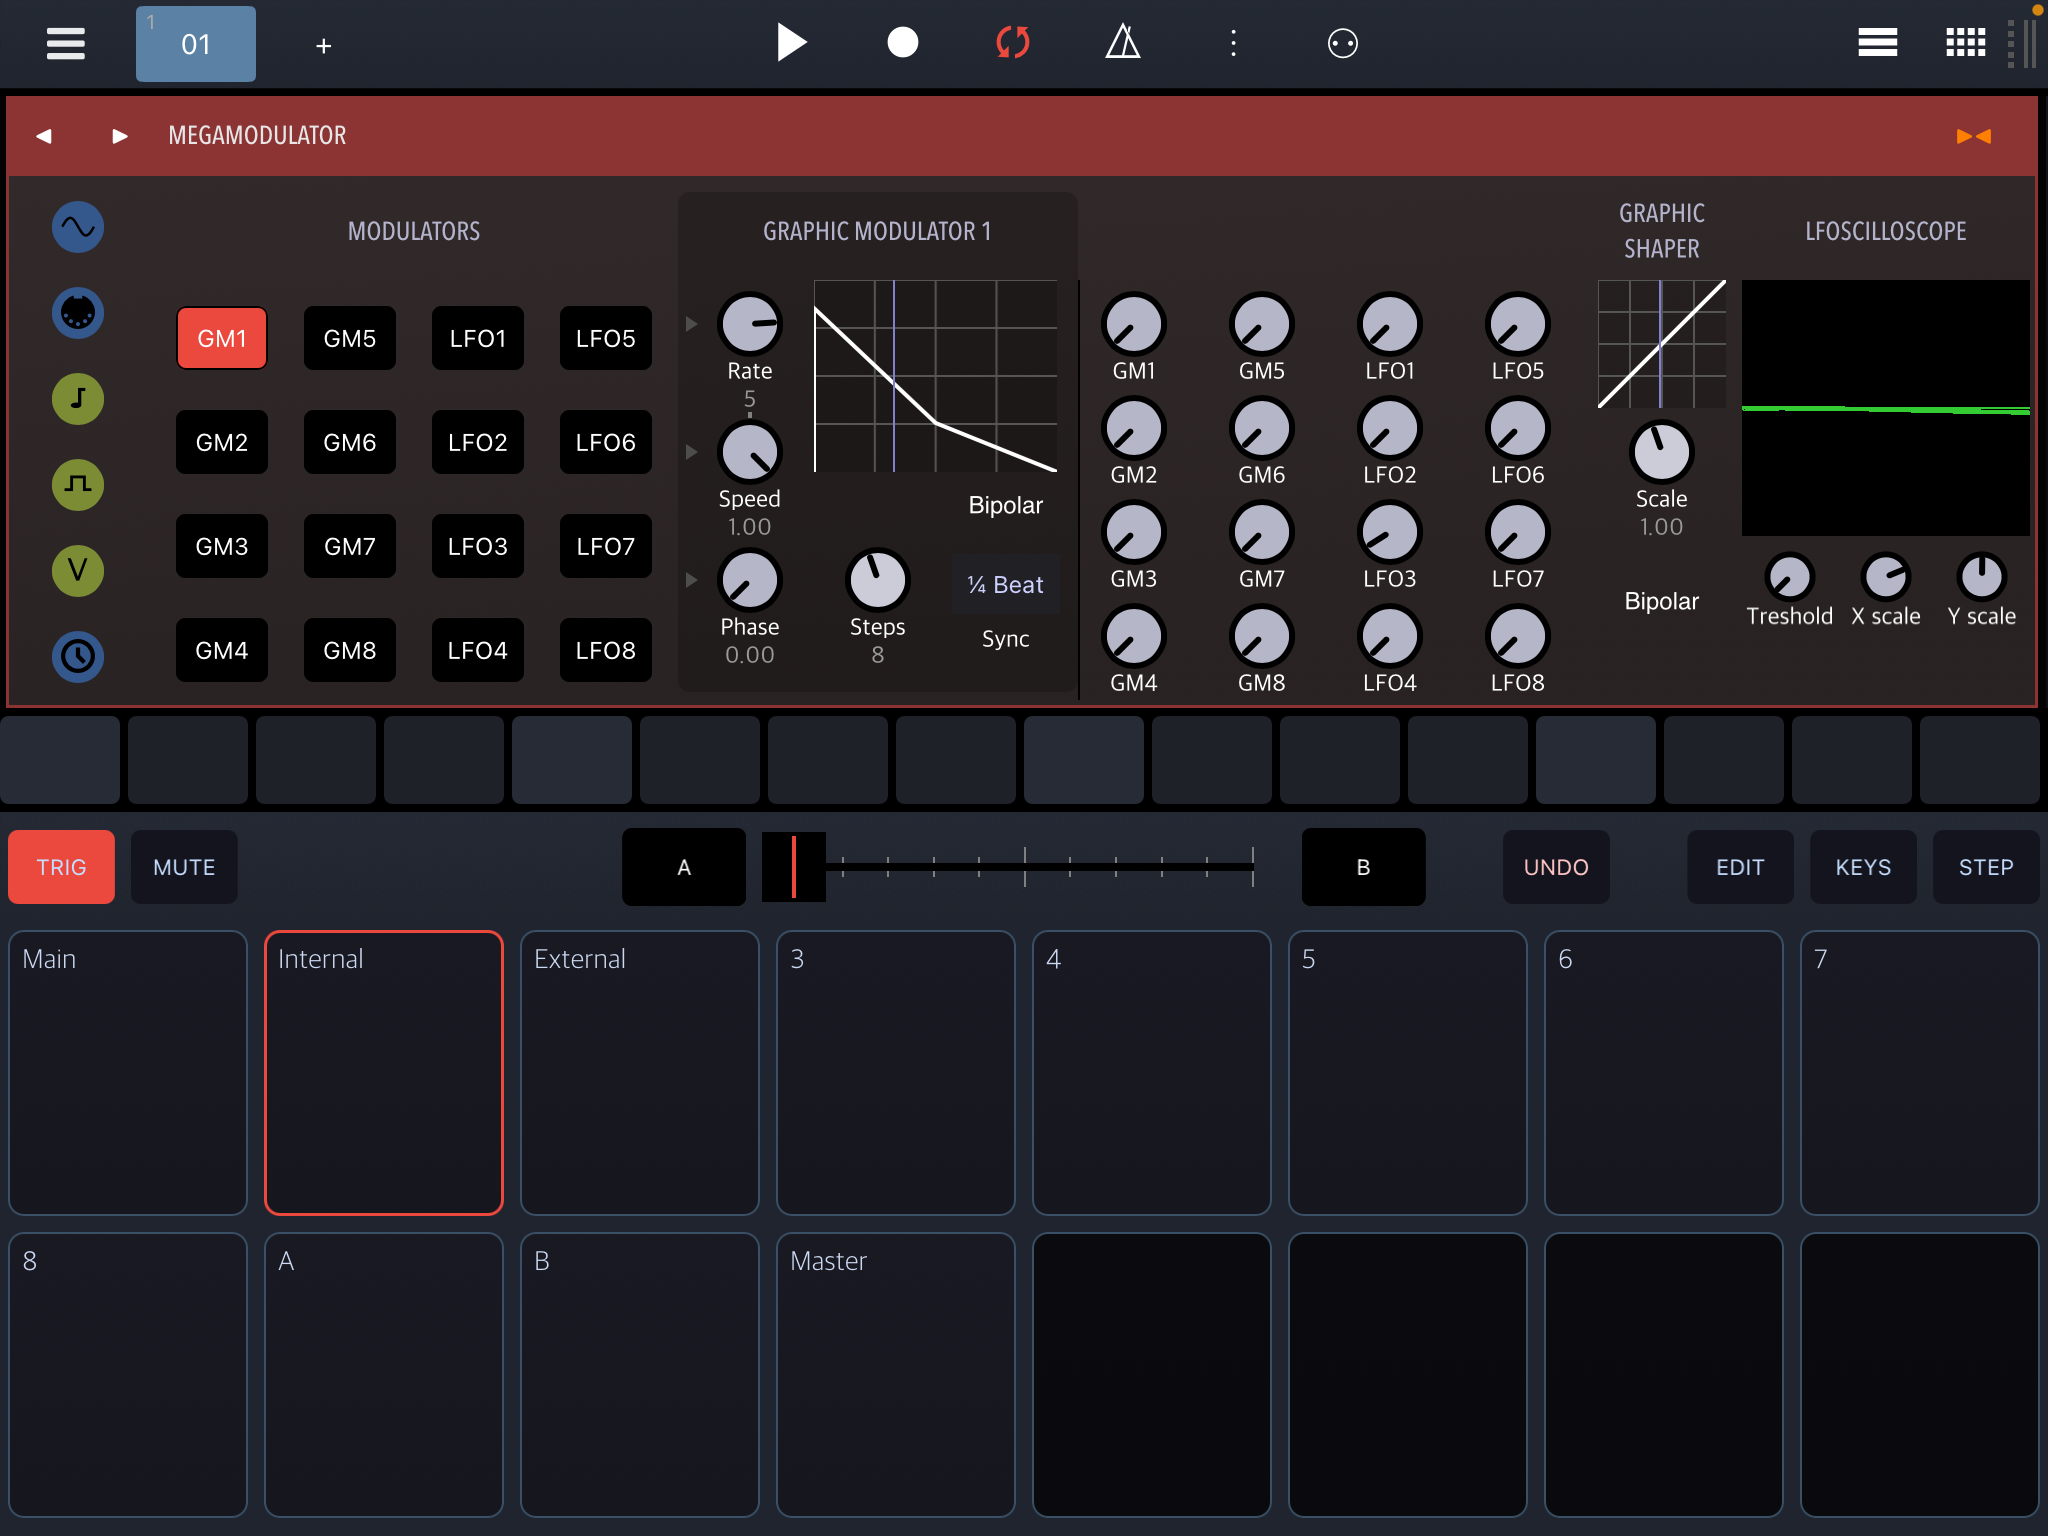Start playback with the play button
Image resolution: width=2048 pixels, height=1536 pixels.
coord(791,43)
